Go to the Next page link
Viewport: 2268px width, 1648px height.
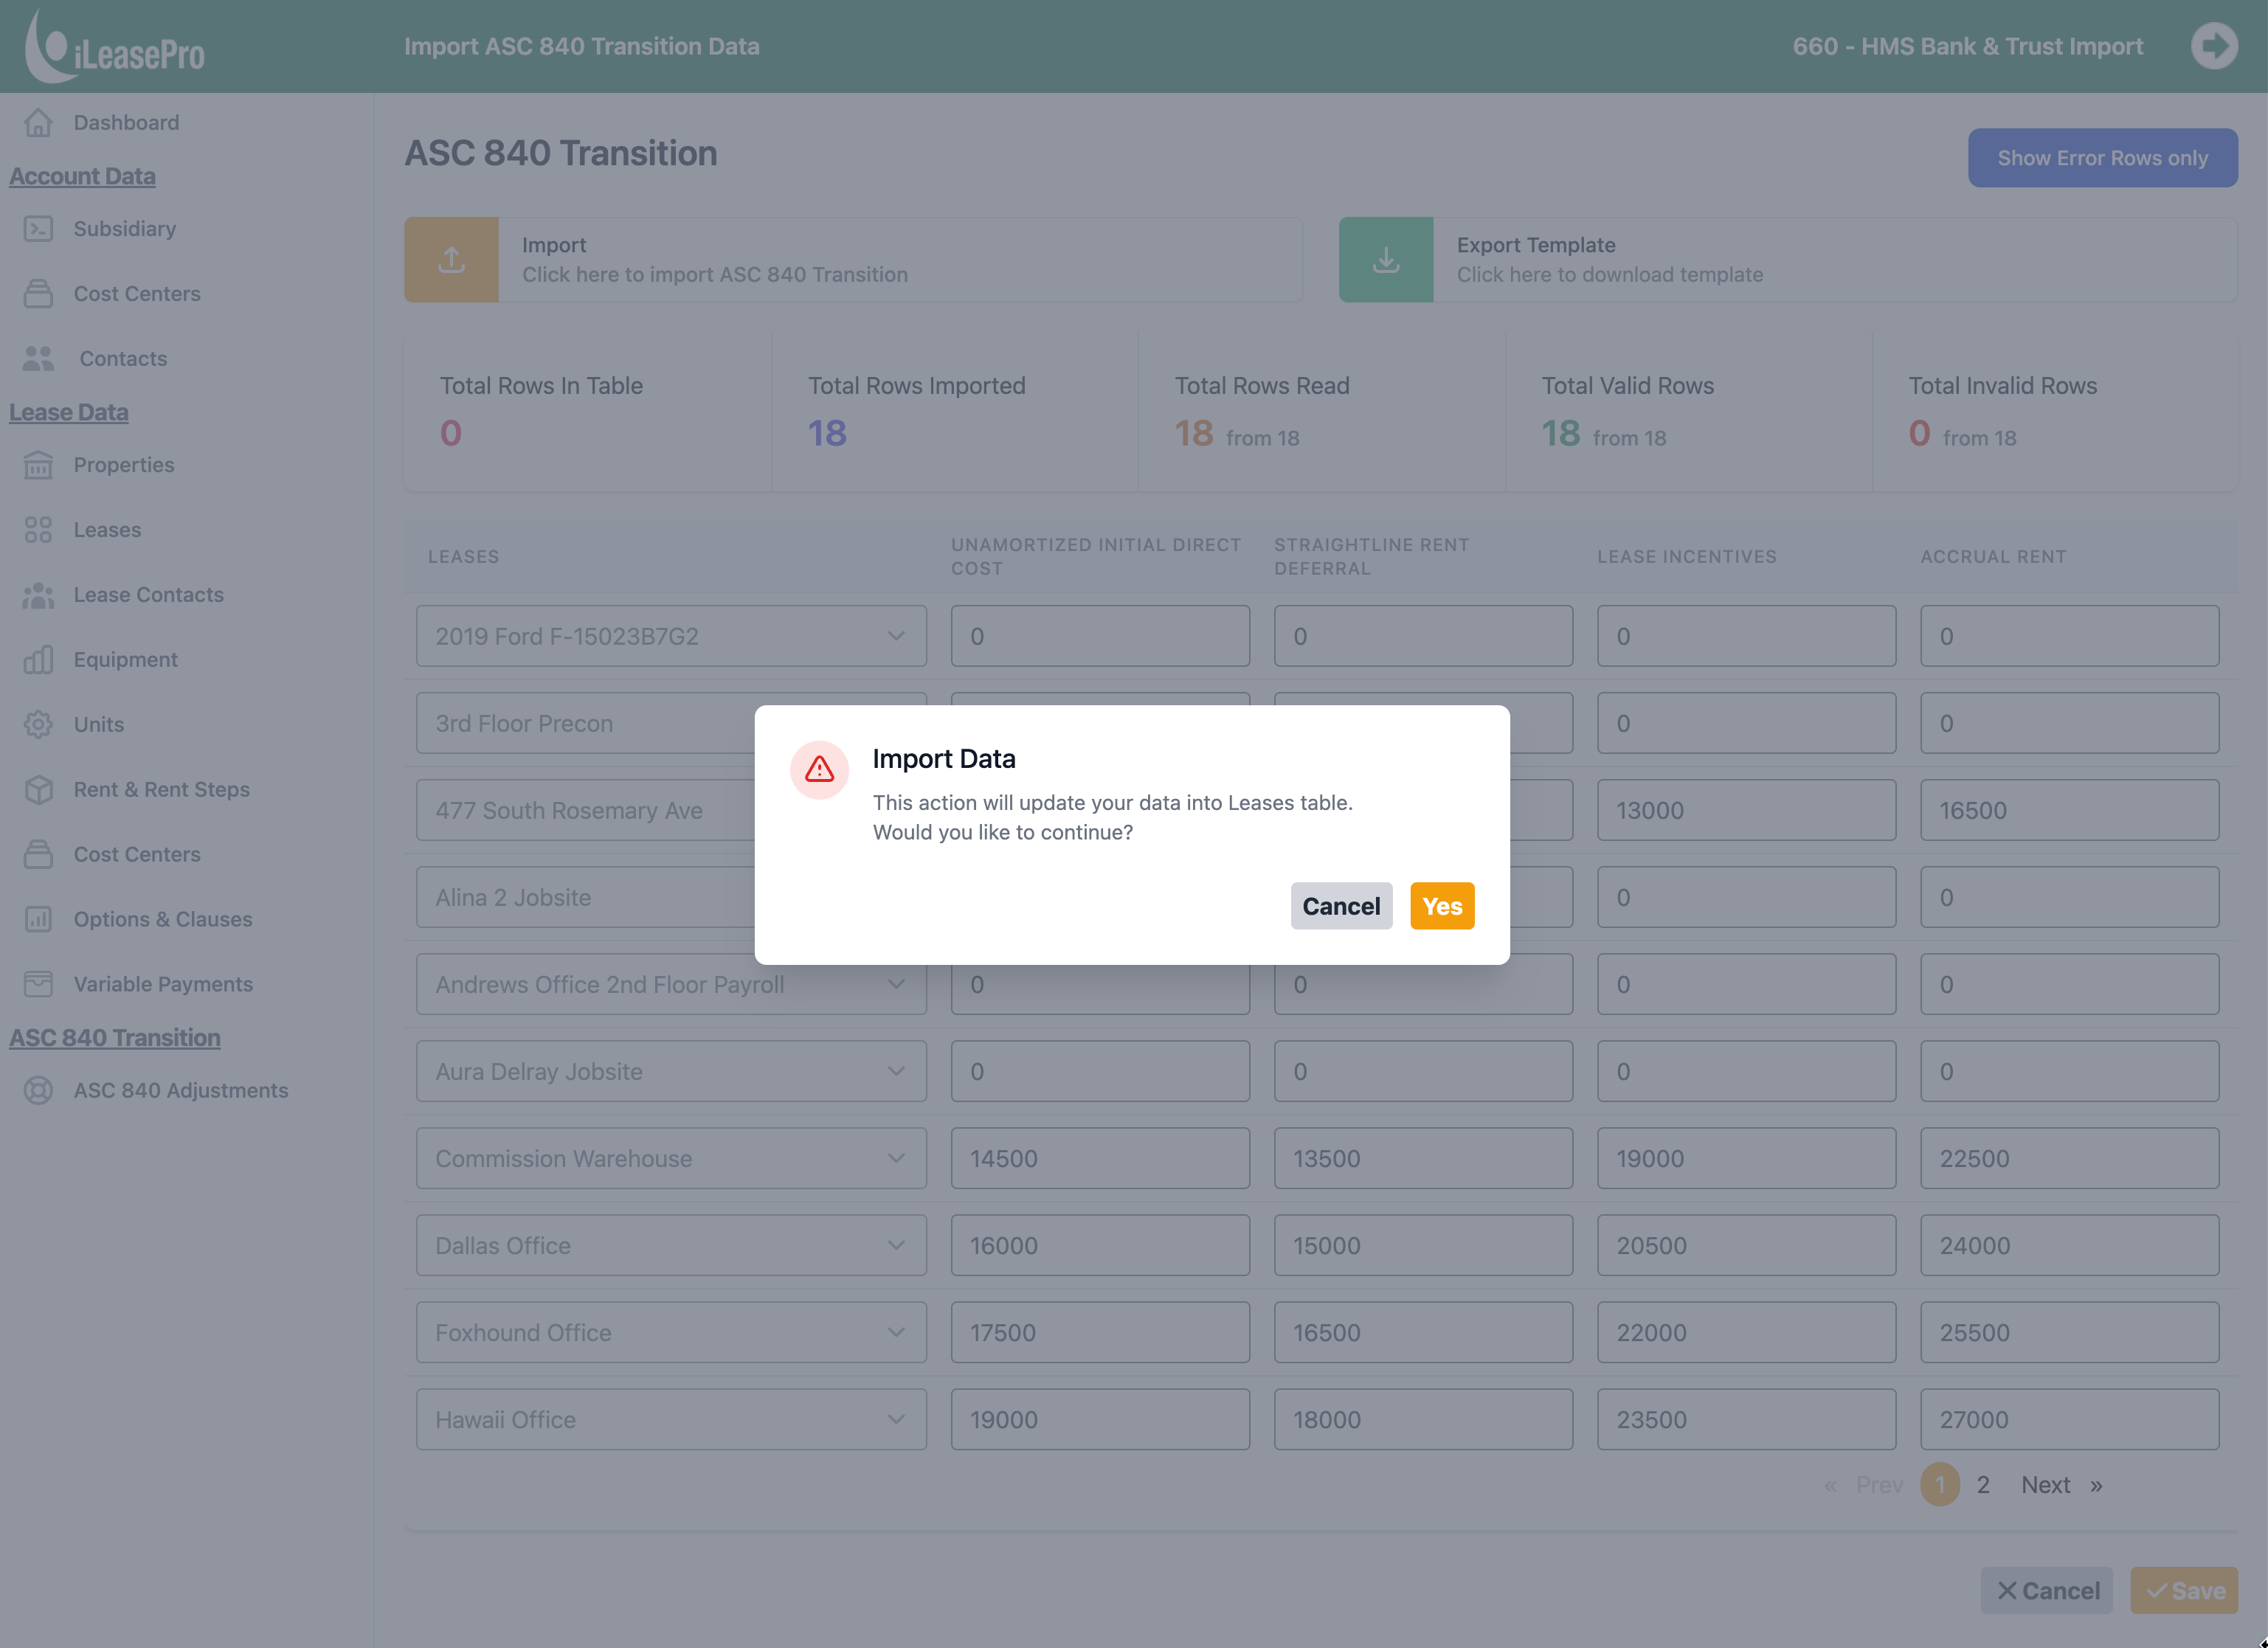click(2045, 1485)
